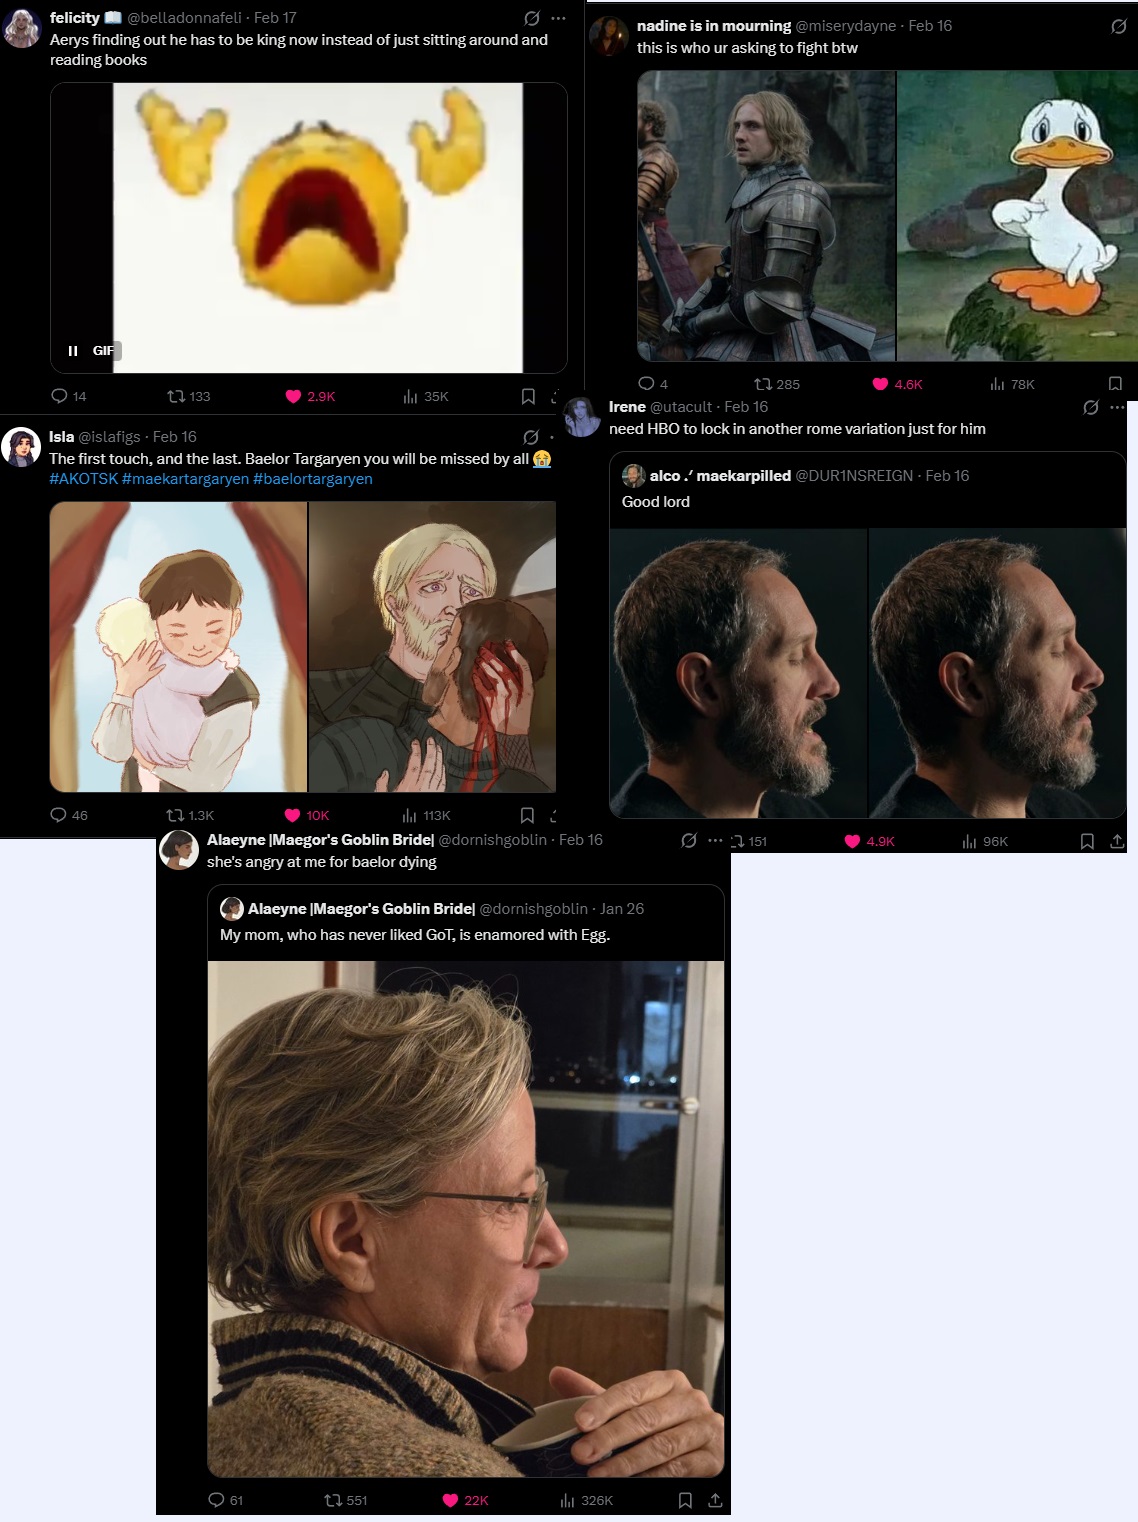The width and height of the screenshot is (1138, 1522).
Task: Expand more options on Alaeyne's tweet
Action: tap(715, 840)
